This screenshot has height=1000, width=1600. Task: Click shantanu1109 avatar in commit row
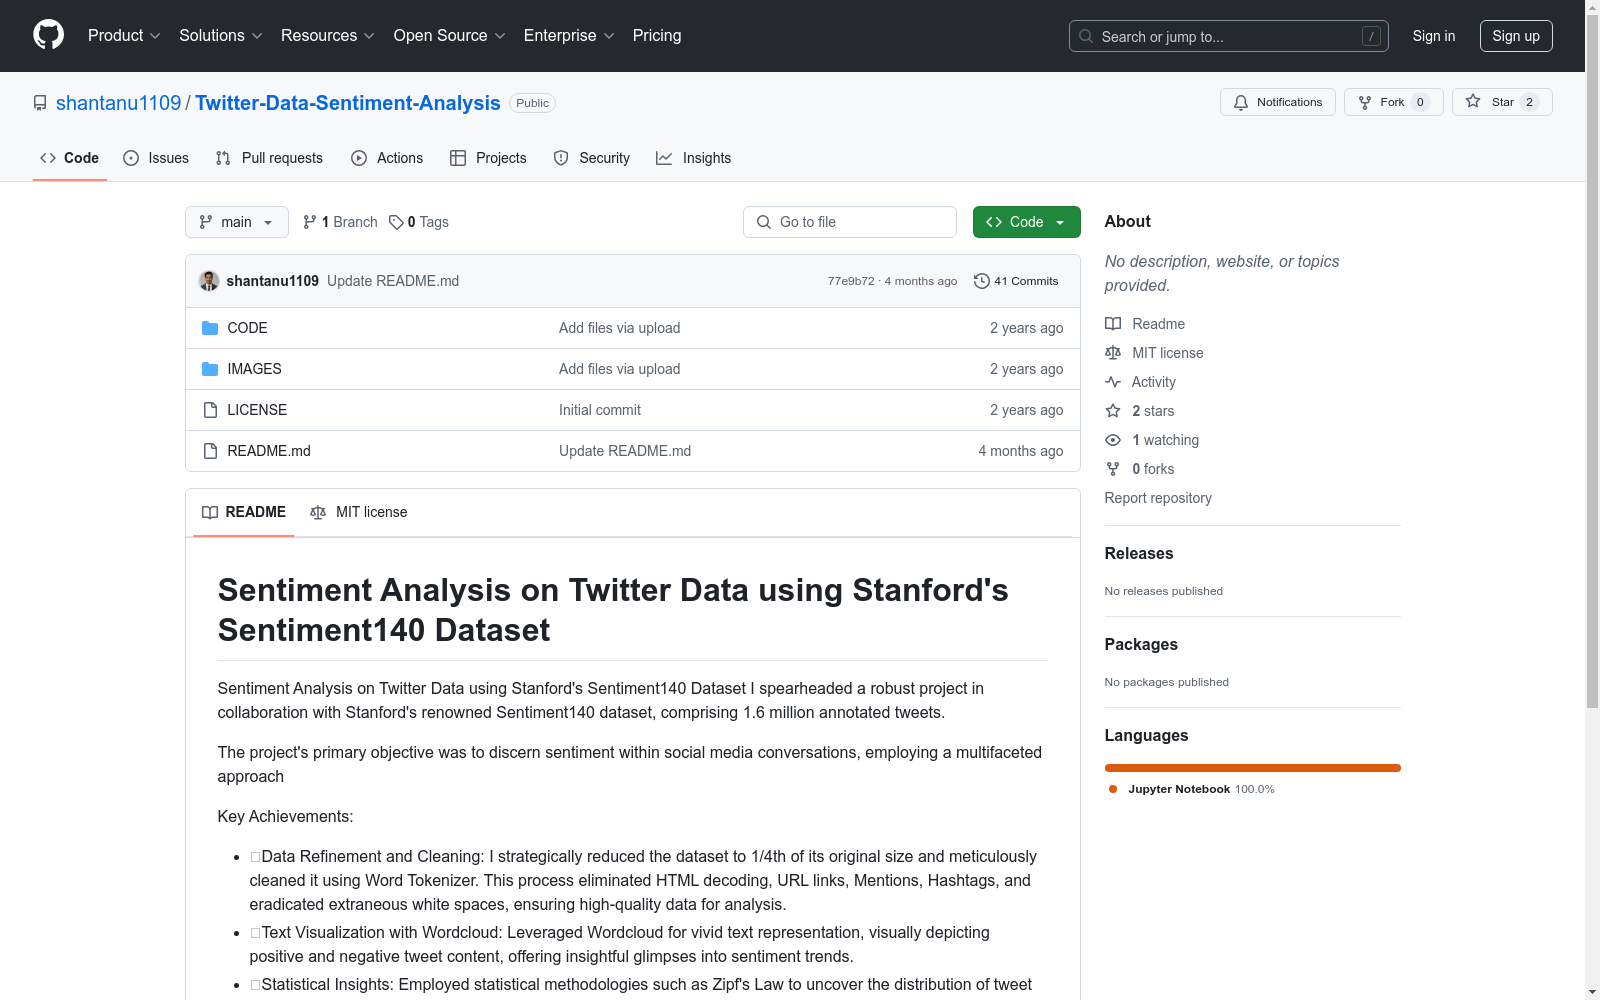[209, 281]
